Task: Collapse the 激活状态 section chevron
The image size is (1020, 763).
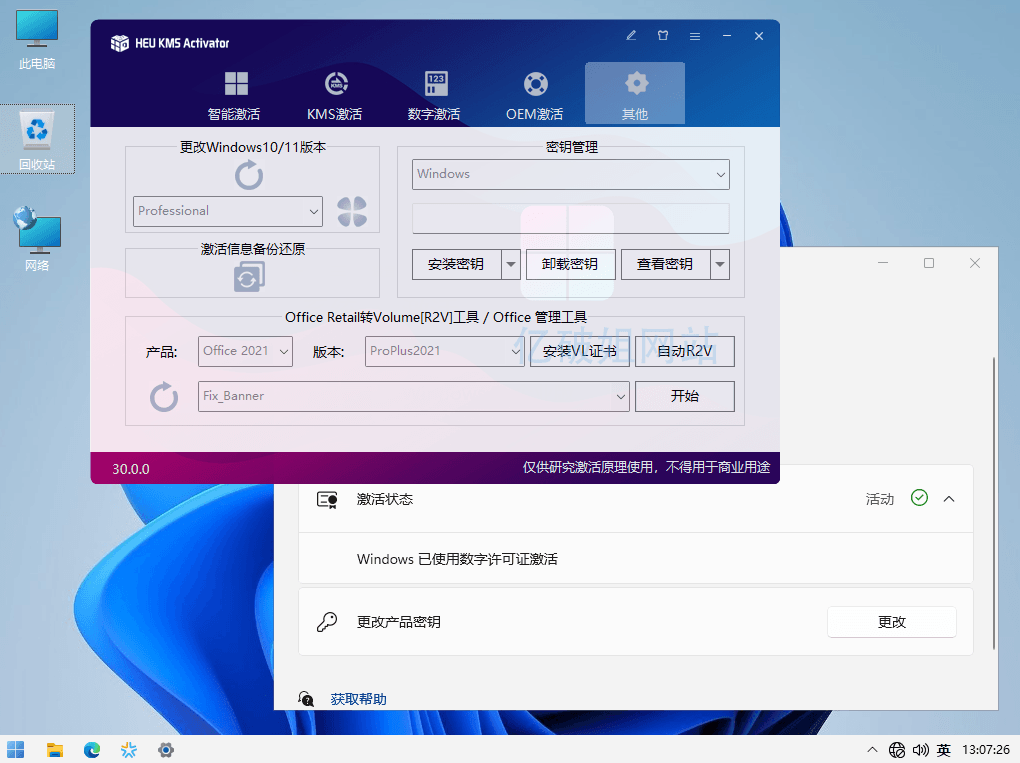Action: (x=949, y=499)
